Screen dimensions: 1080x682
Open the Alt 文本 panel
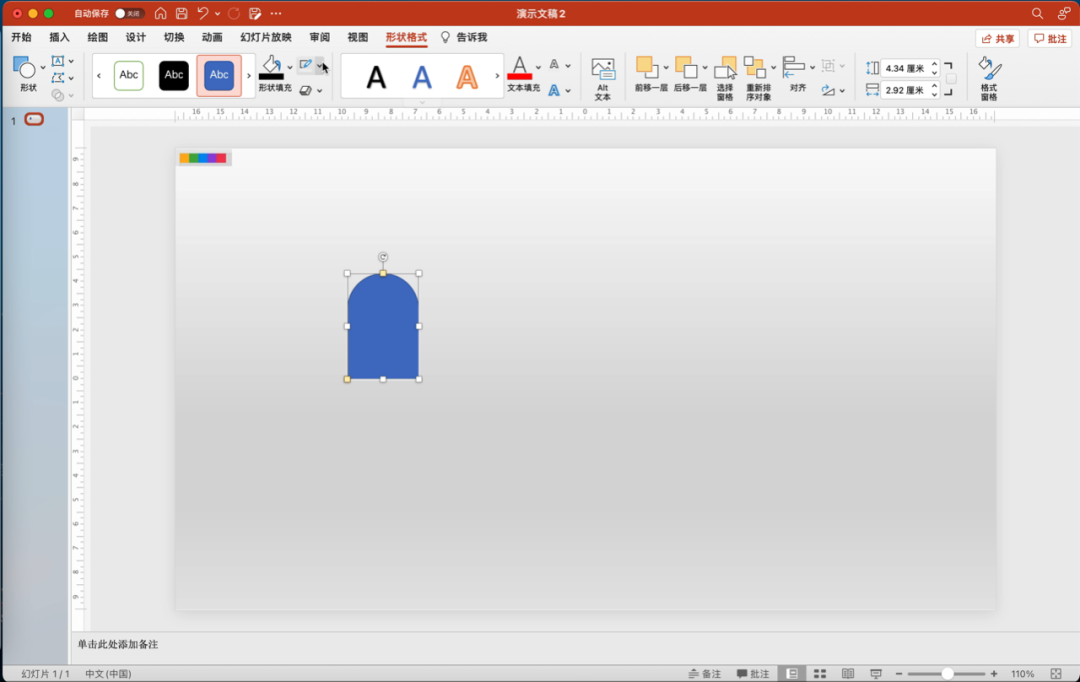tap(603, 79)
